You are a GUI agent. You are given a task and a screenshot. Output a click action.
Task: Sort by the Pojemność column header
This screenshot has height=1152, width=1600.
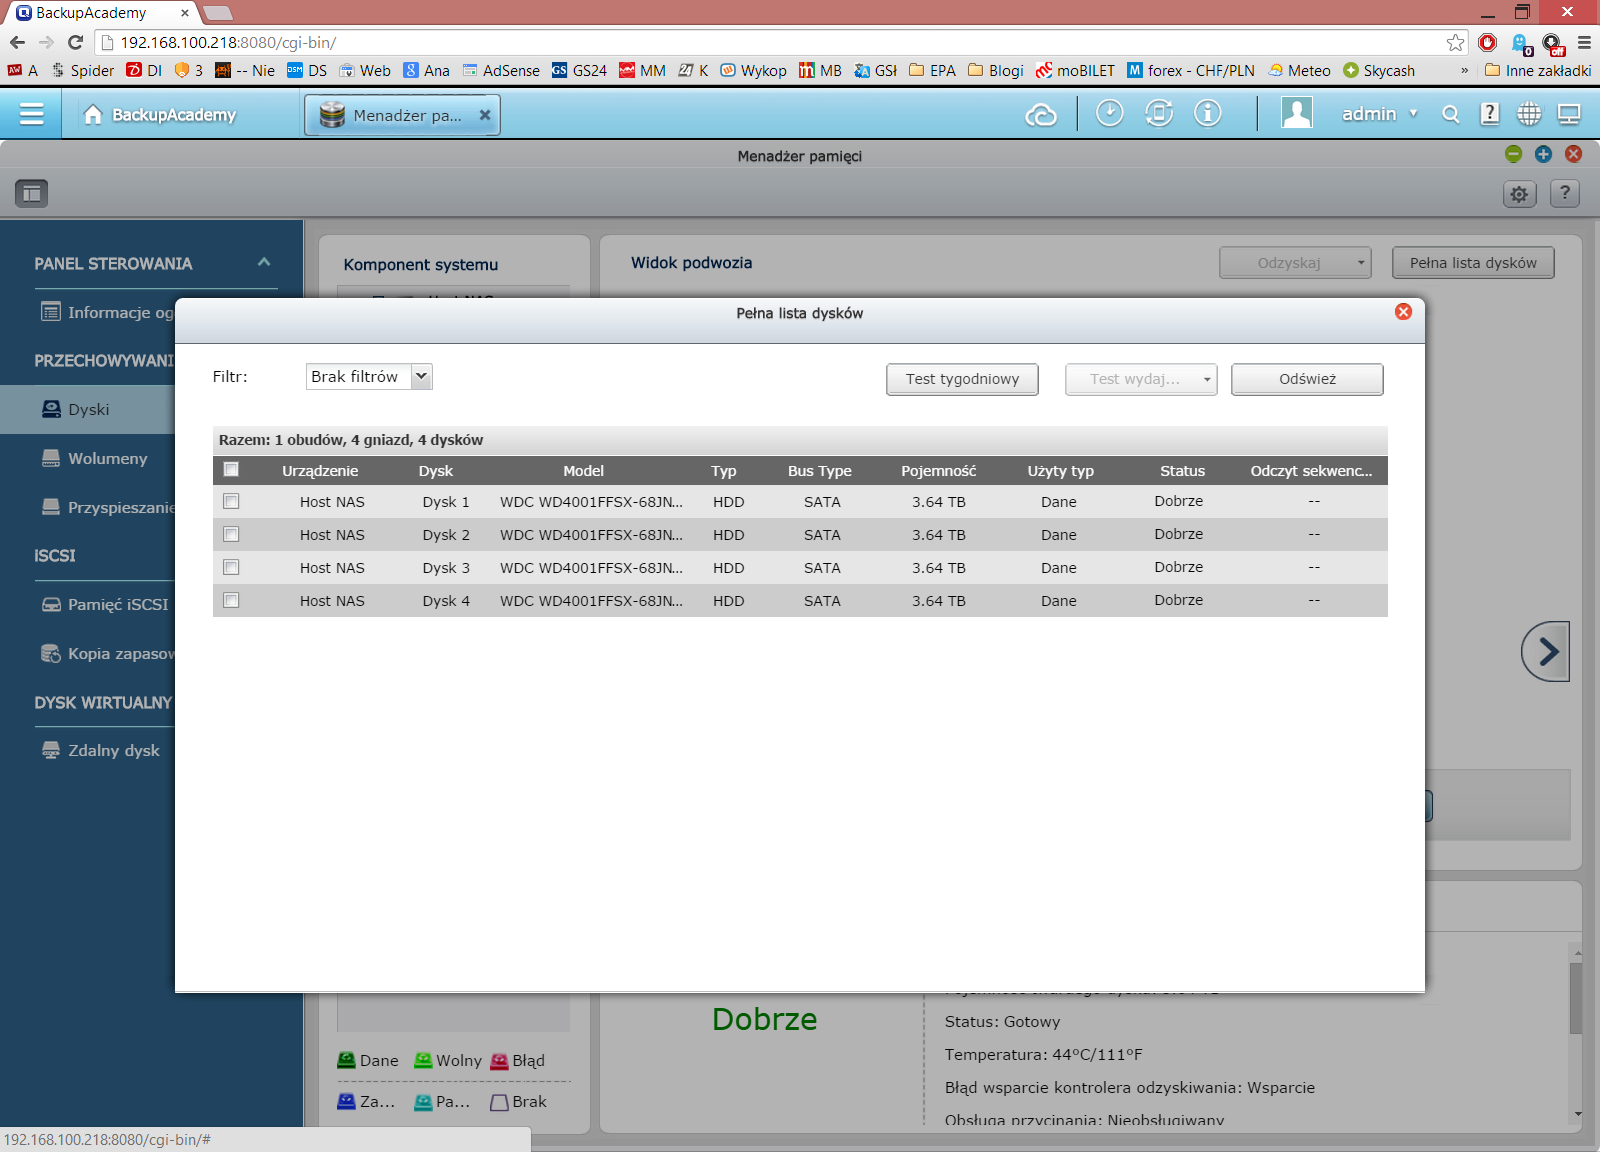[x=938, y=470]
